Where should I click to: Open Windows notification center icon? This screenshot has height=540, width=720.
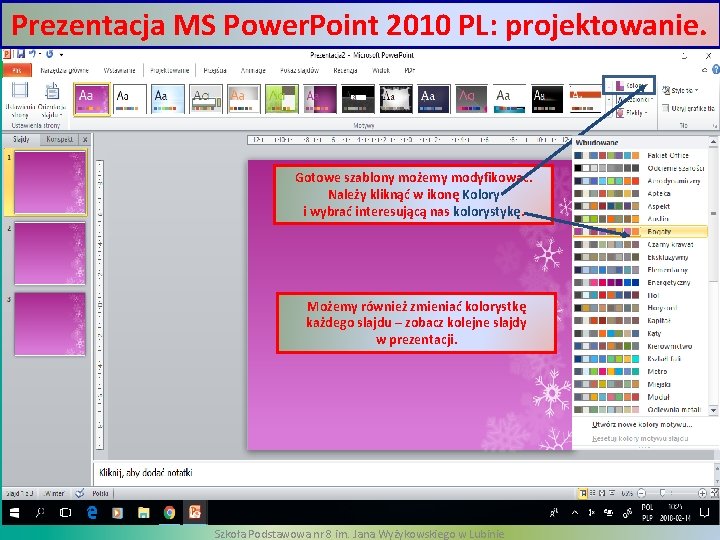point(704,512)
